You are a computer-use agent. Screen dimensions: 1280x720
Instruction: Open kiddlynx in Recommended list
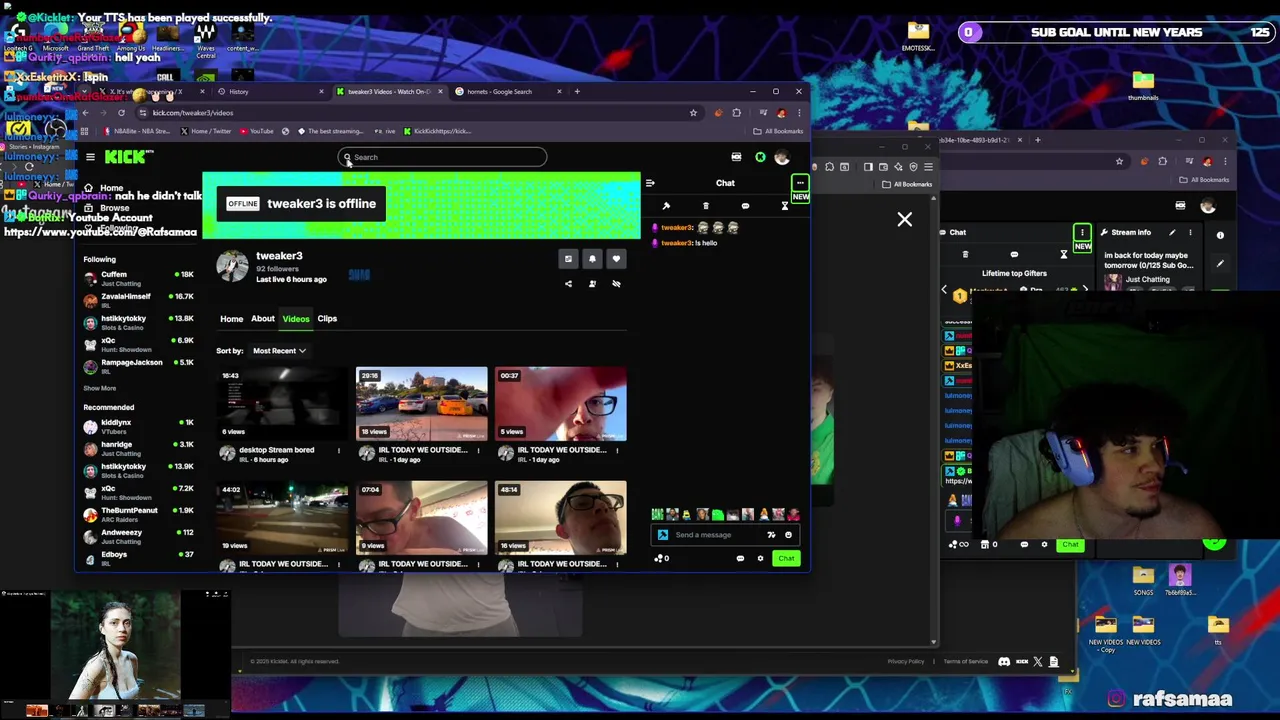pos(138,426)
